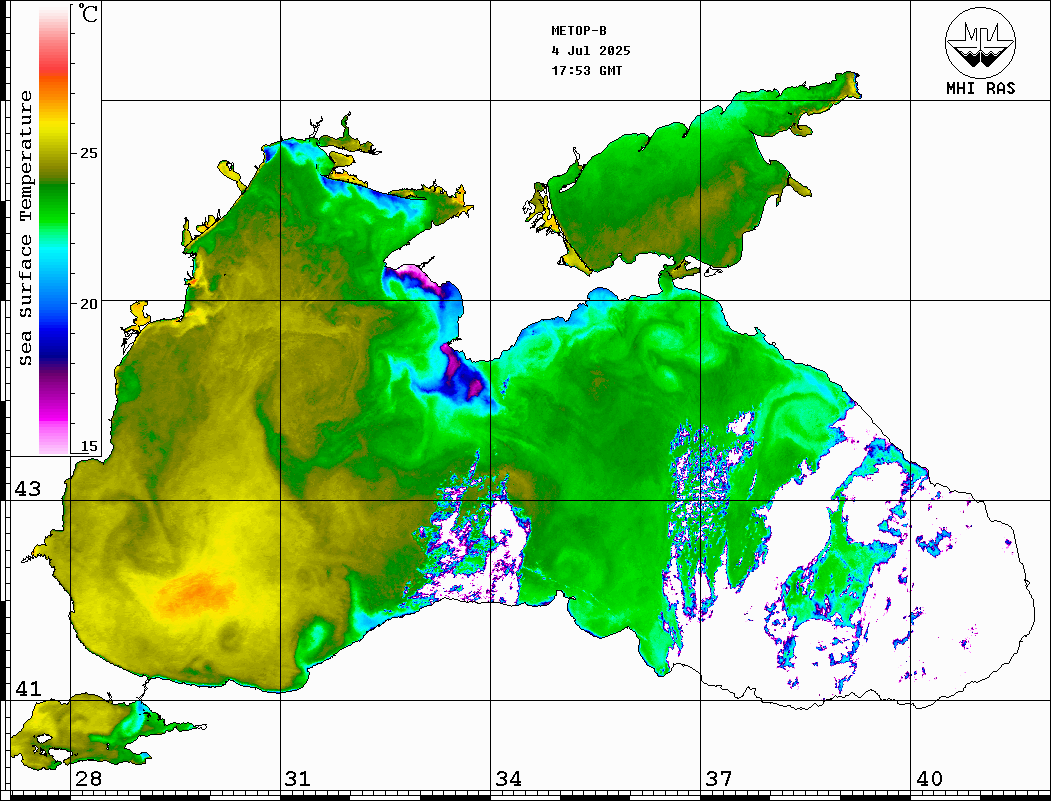
Task: Click the MHI RAS logo emblem
Action: coord(980,42)
